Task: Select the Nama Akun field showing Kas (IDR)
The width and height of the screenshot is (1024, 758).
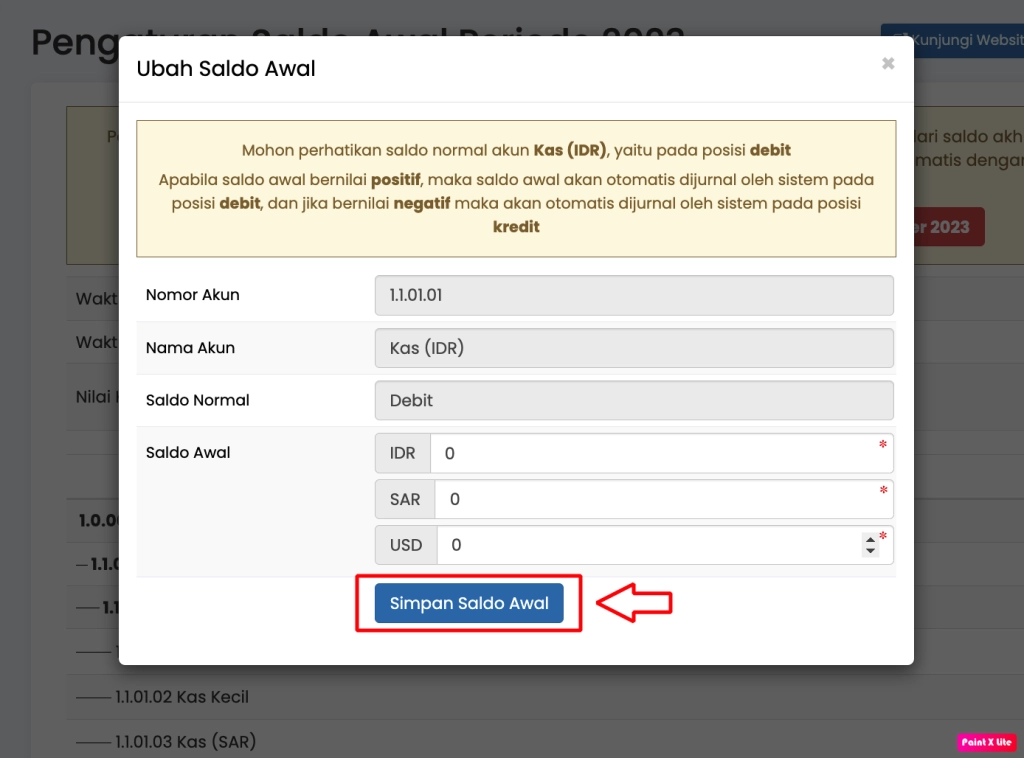Action: coord(634,348)
